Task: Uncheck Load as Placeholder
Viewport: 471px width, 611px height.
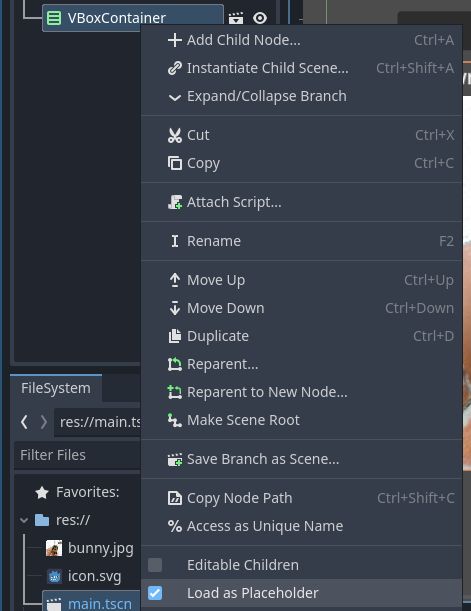Action: (x=155, y=593)
